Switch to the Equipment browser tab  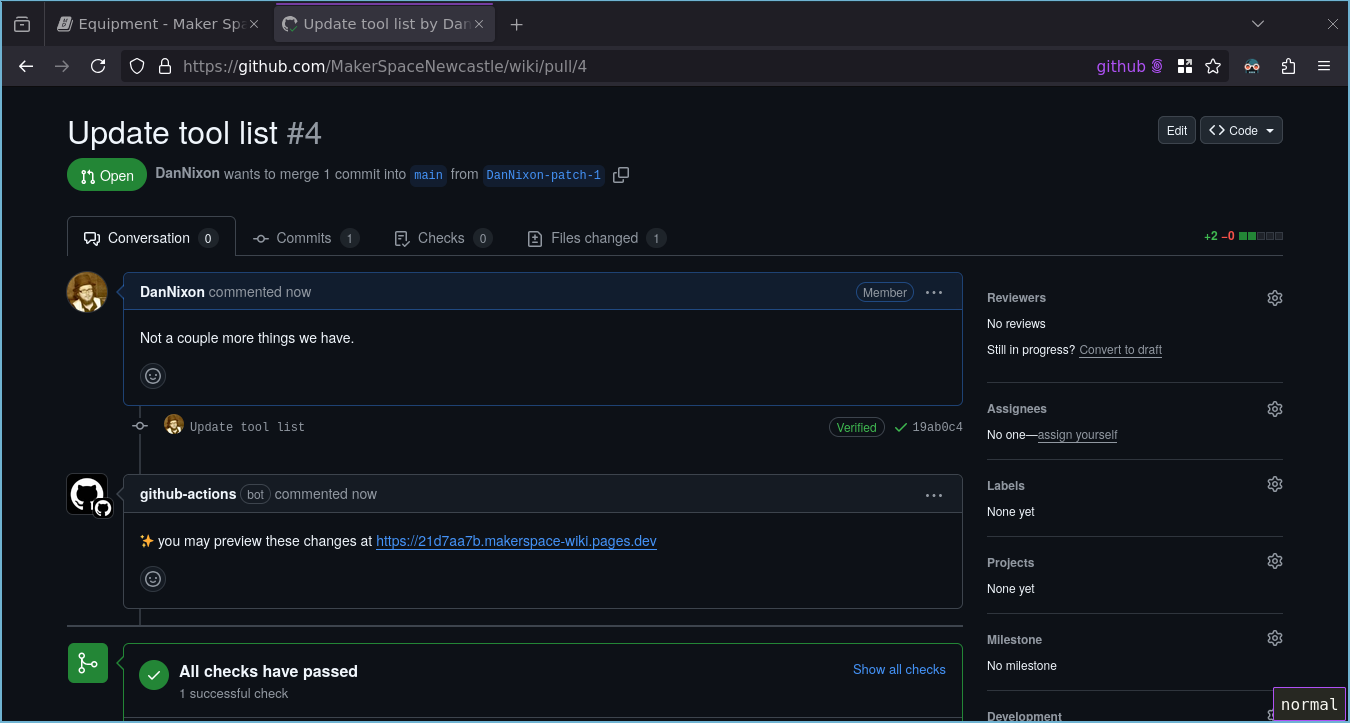(x=155, y=22)
